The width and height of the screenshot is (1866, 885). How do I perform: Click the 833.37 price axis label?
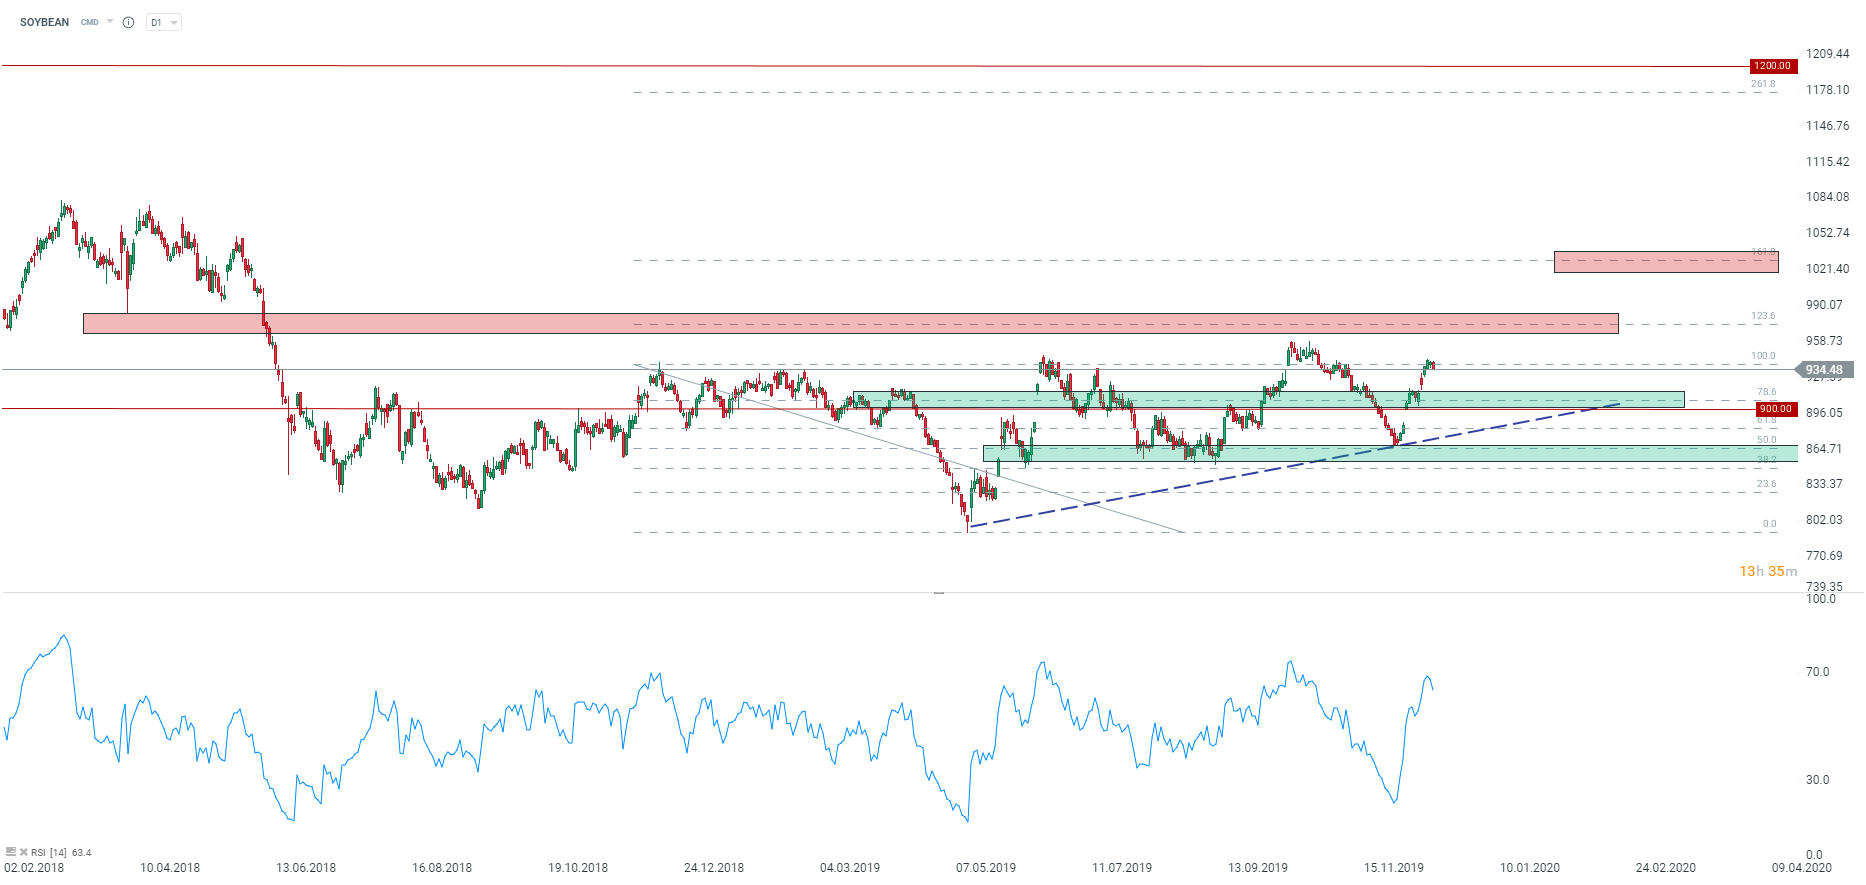coord(1824,484)
